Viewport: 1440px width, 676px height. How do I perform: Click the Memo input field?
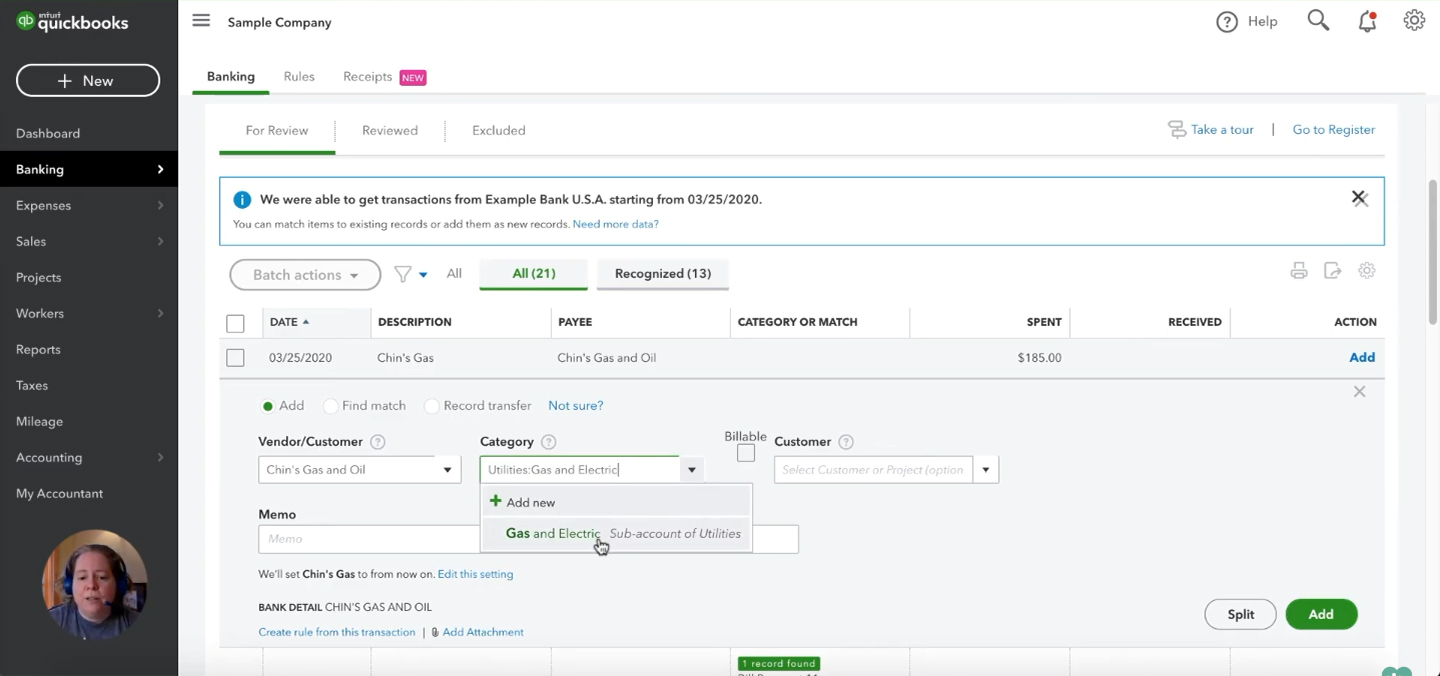370,539
